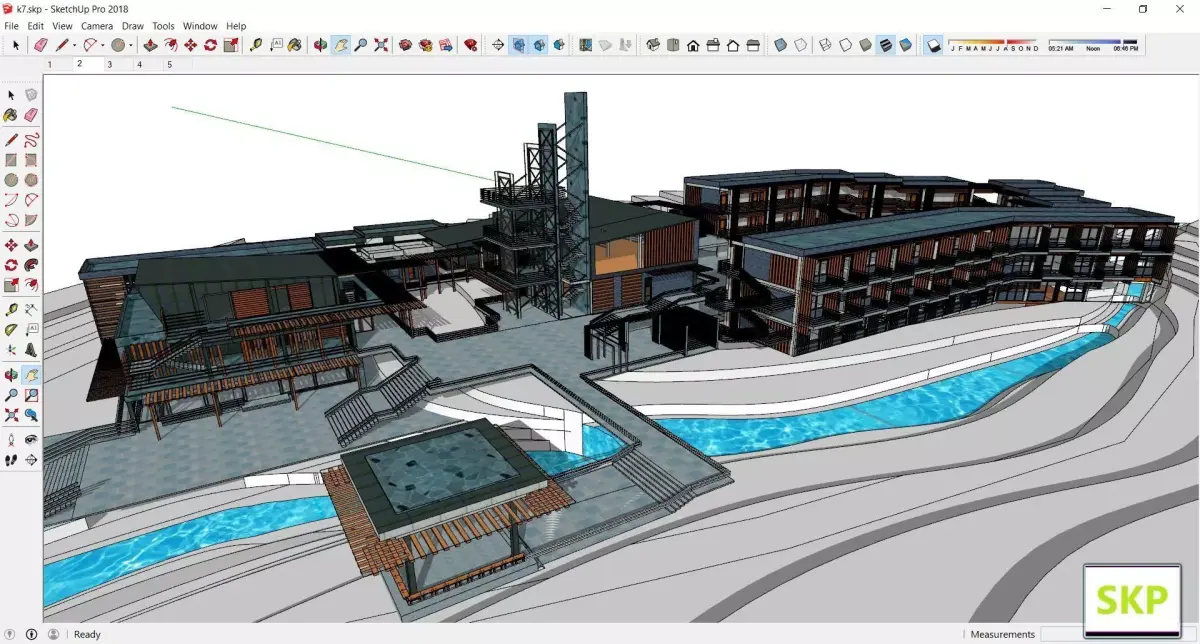
Task: Open the Camera menu
Action: [x=97, y=26]
